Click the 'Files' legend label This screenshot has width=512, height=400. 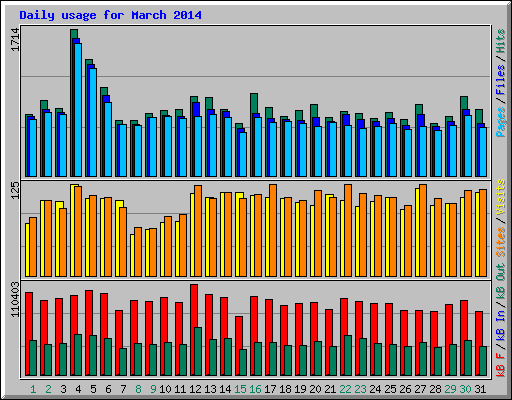pos(501,80)
